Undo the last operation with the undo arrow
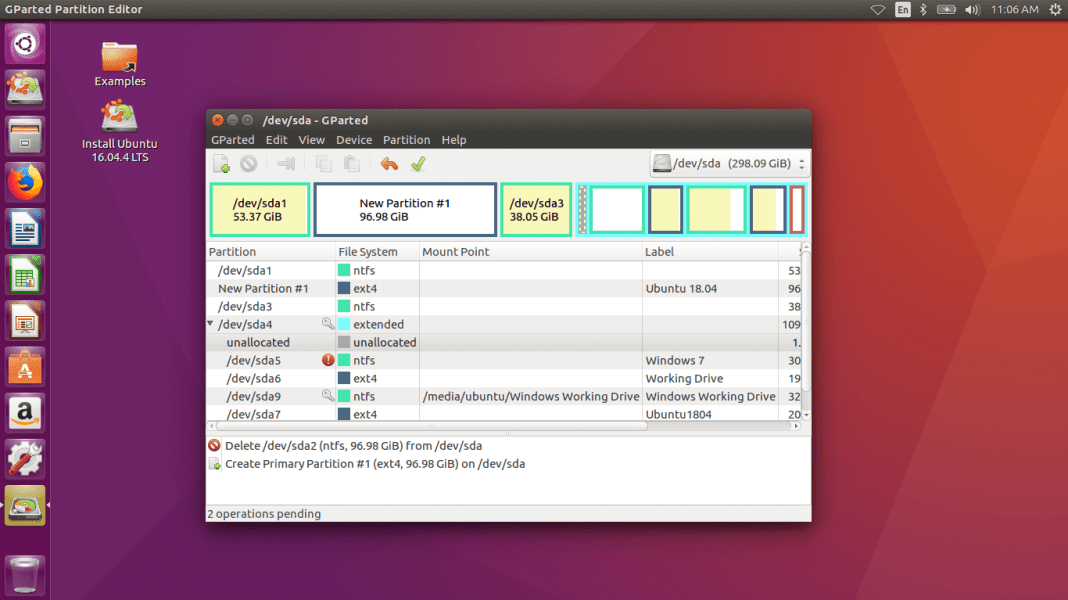This screenshot has width=1068, height=600. tap(390, 163)
